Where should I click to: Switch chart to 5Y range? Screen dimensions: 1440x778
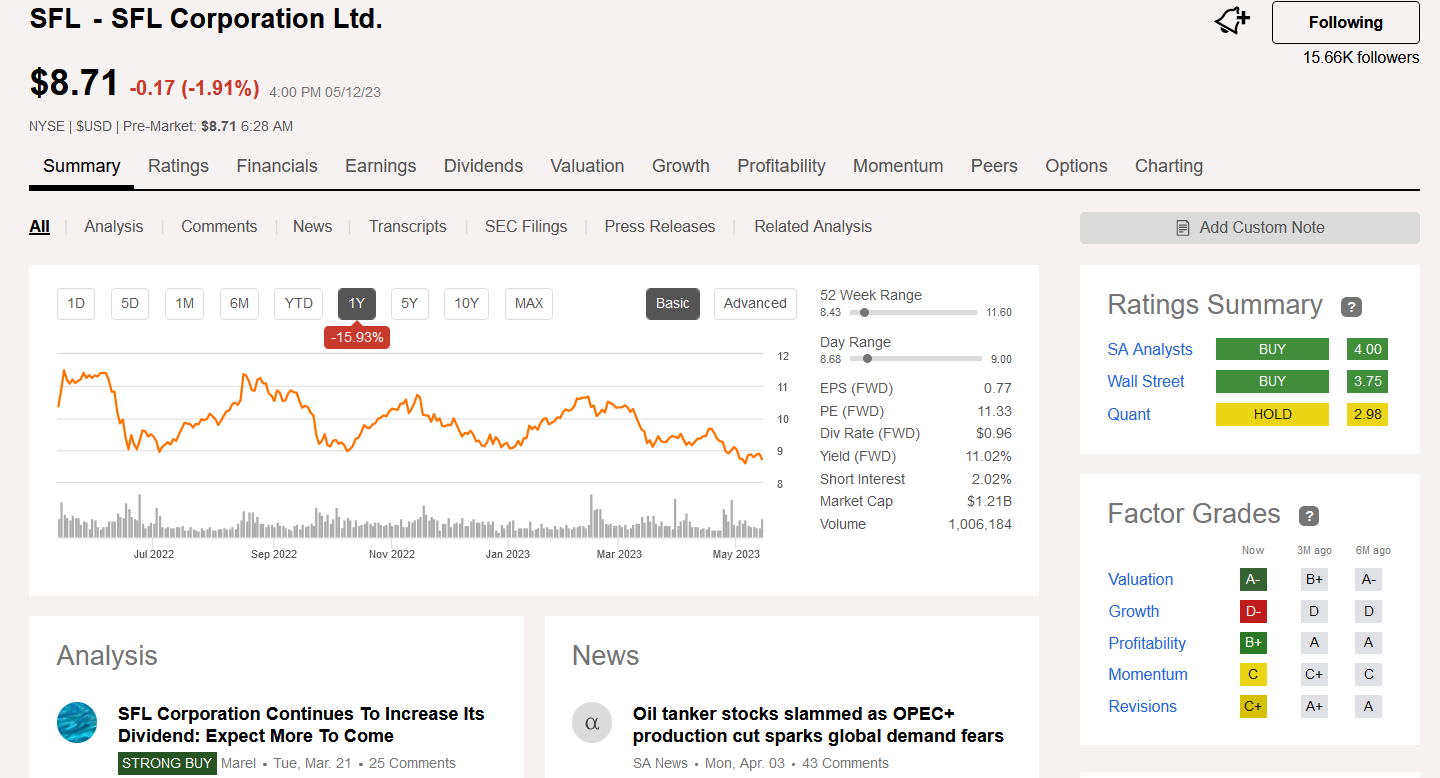tap(410, 304)
